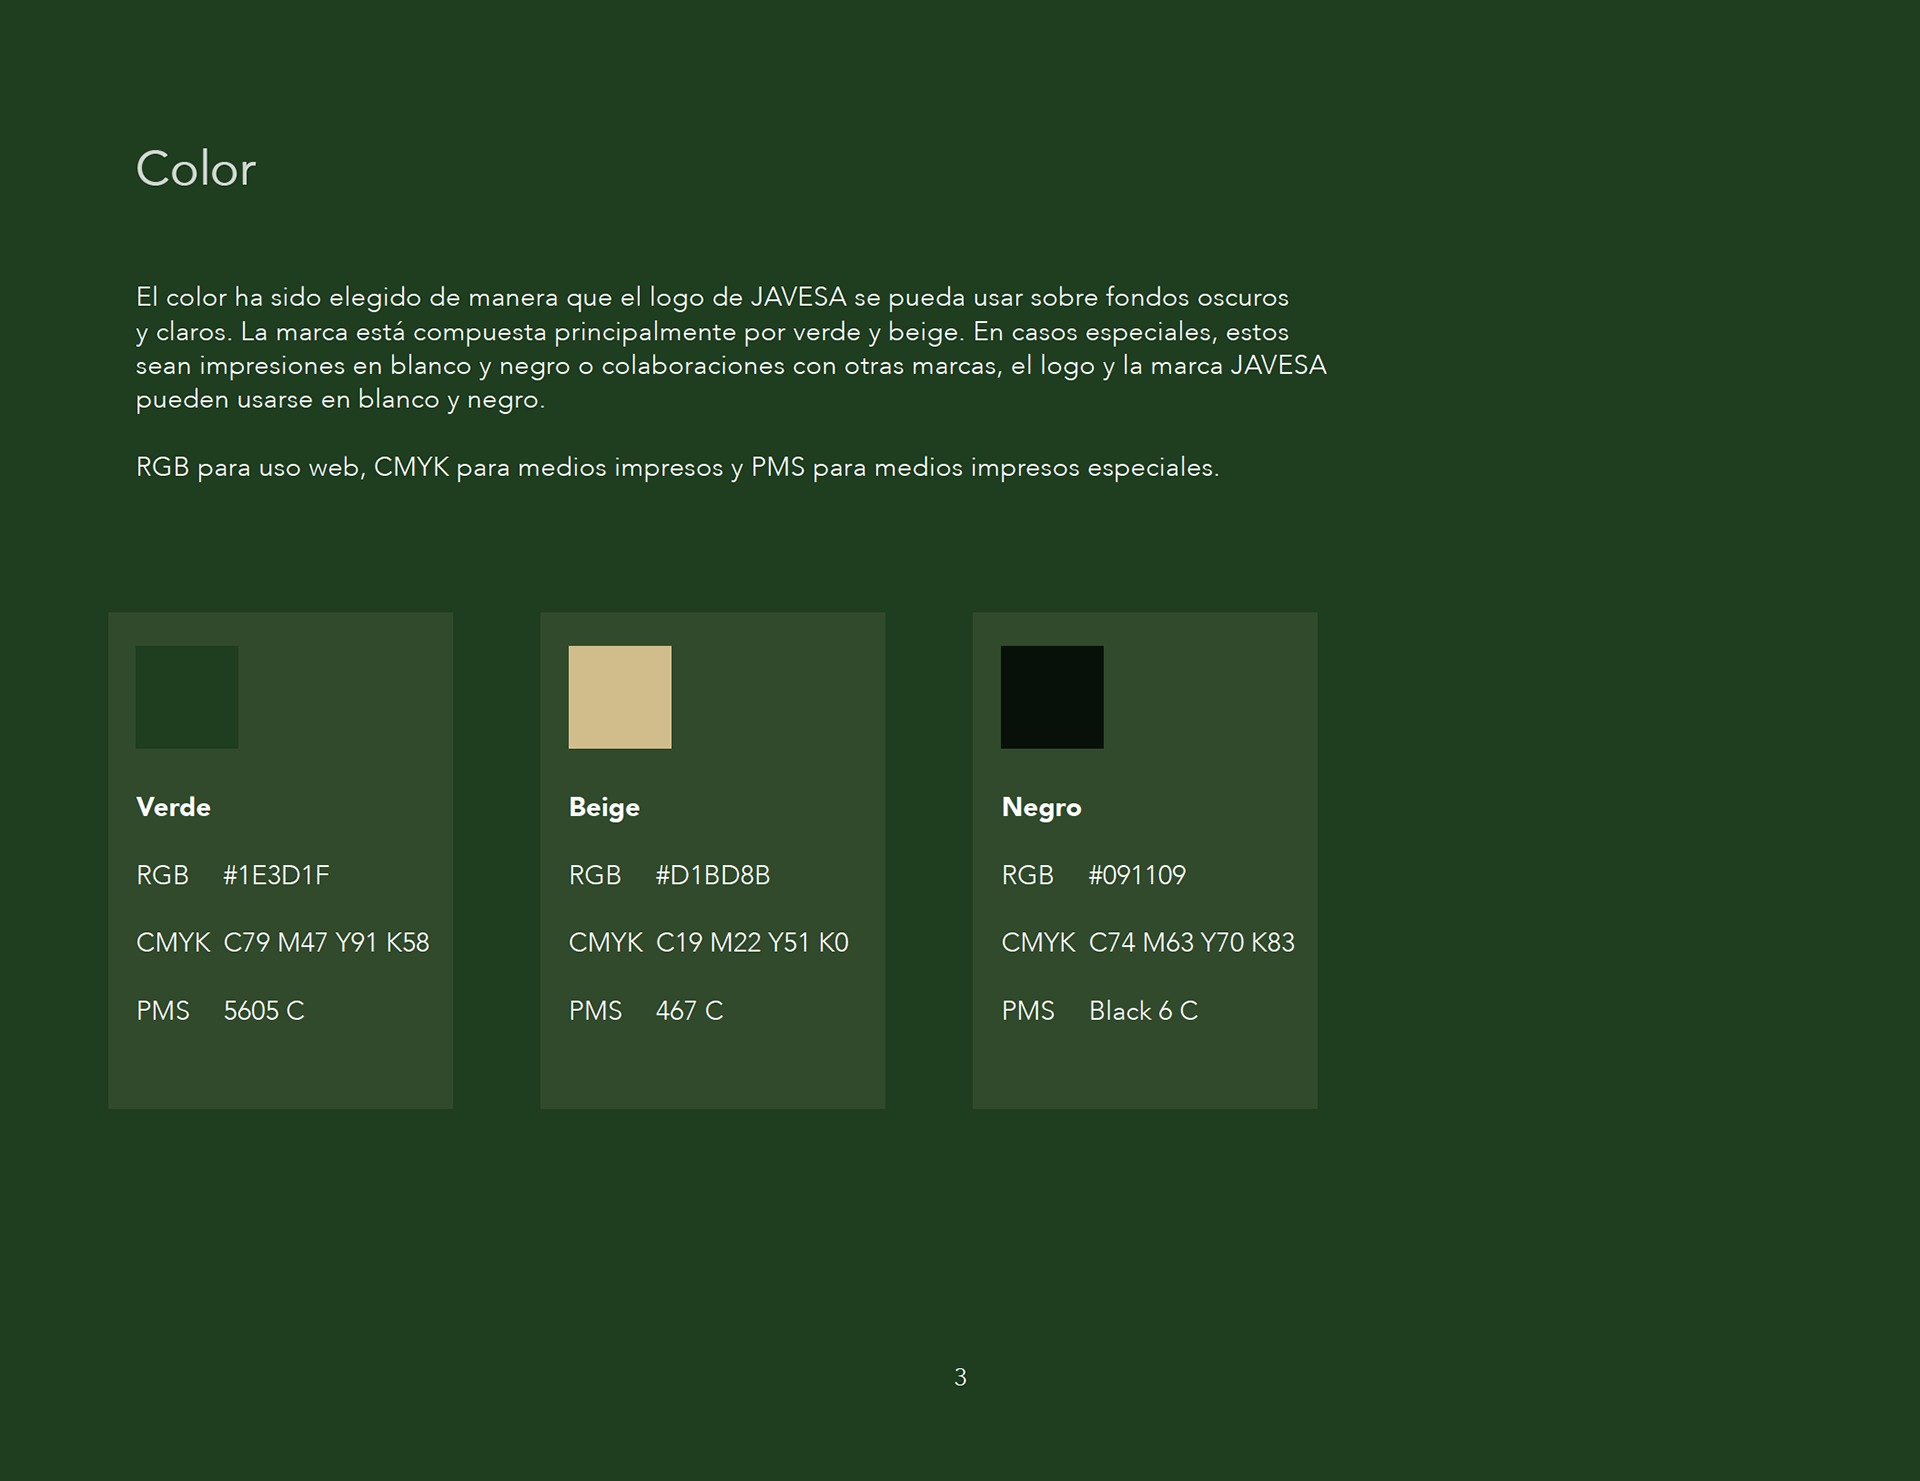Click the Beige color swatch

(x=620, y=697)
